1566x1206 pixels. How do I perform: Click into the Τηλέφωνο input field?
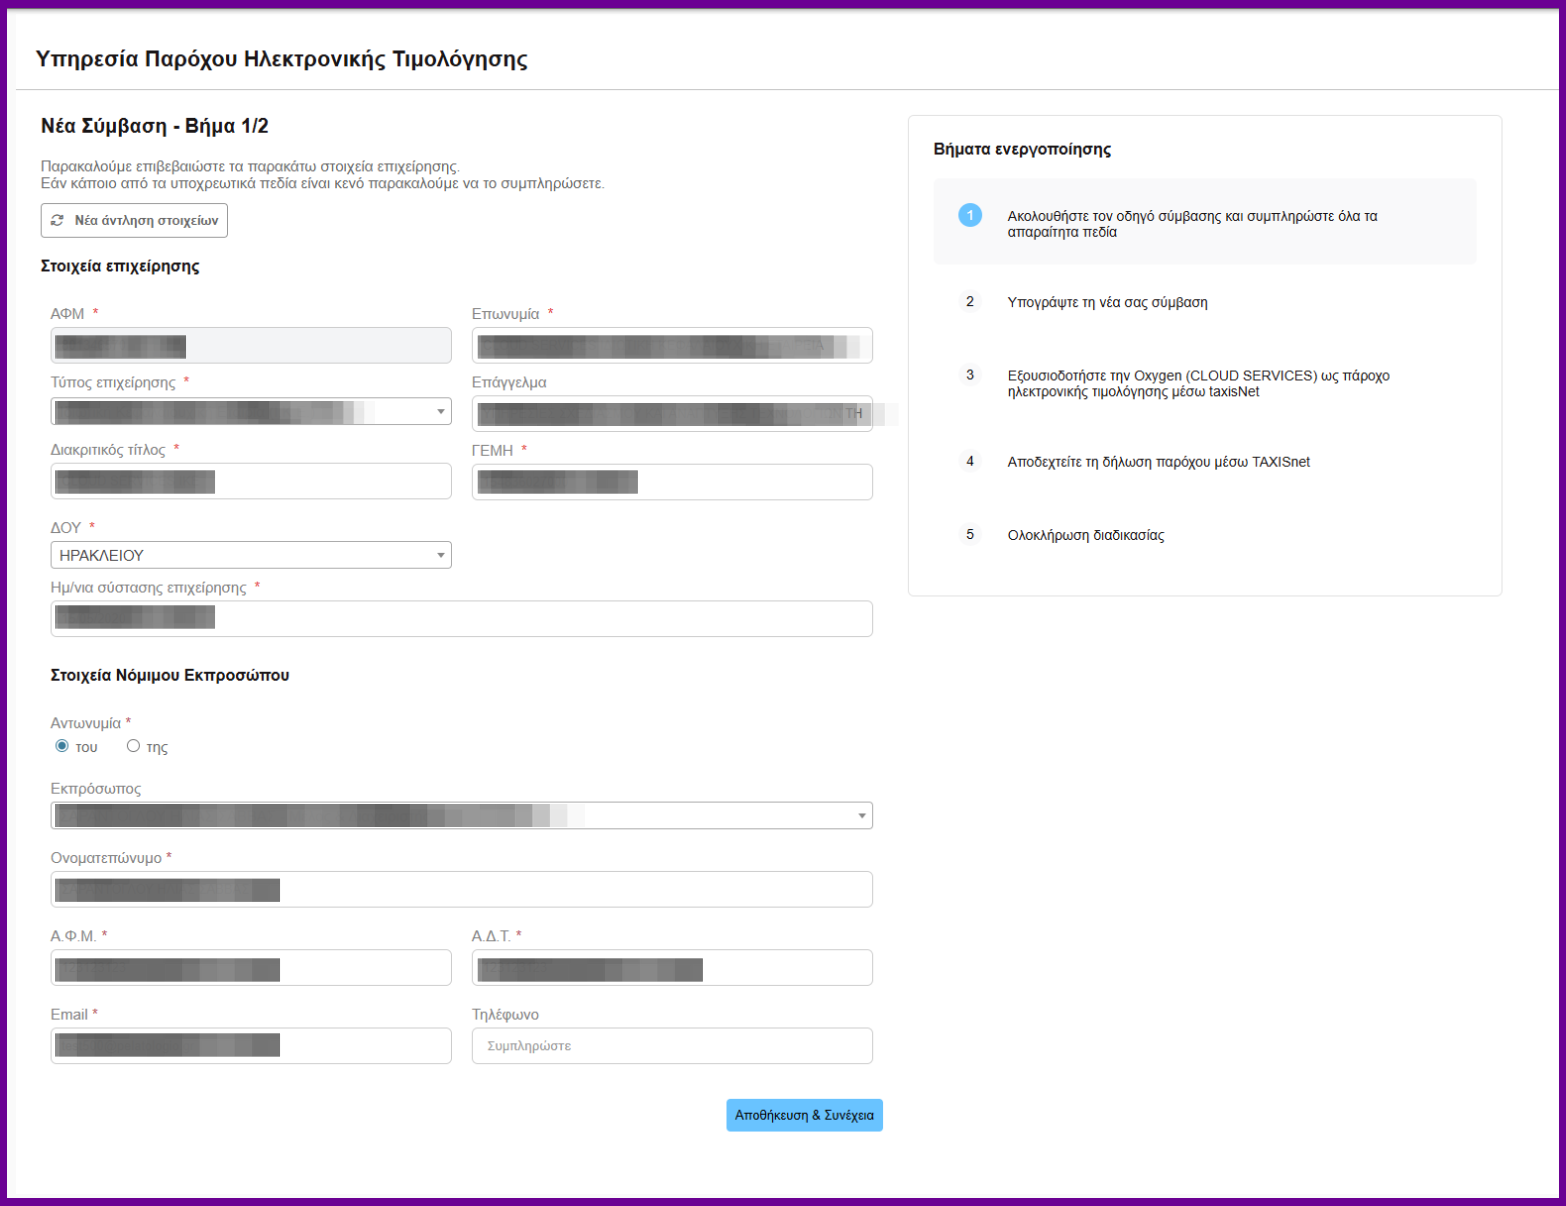point(672,1046)
